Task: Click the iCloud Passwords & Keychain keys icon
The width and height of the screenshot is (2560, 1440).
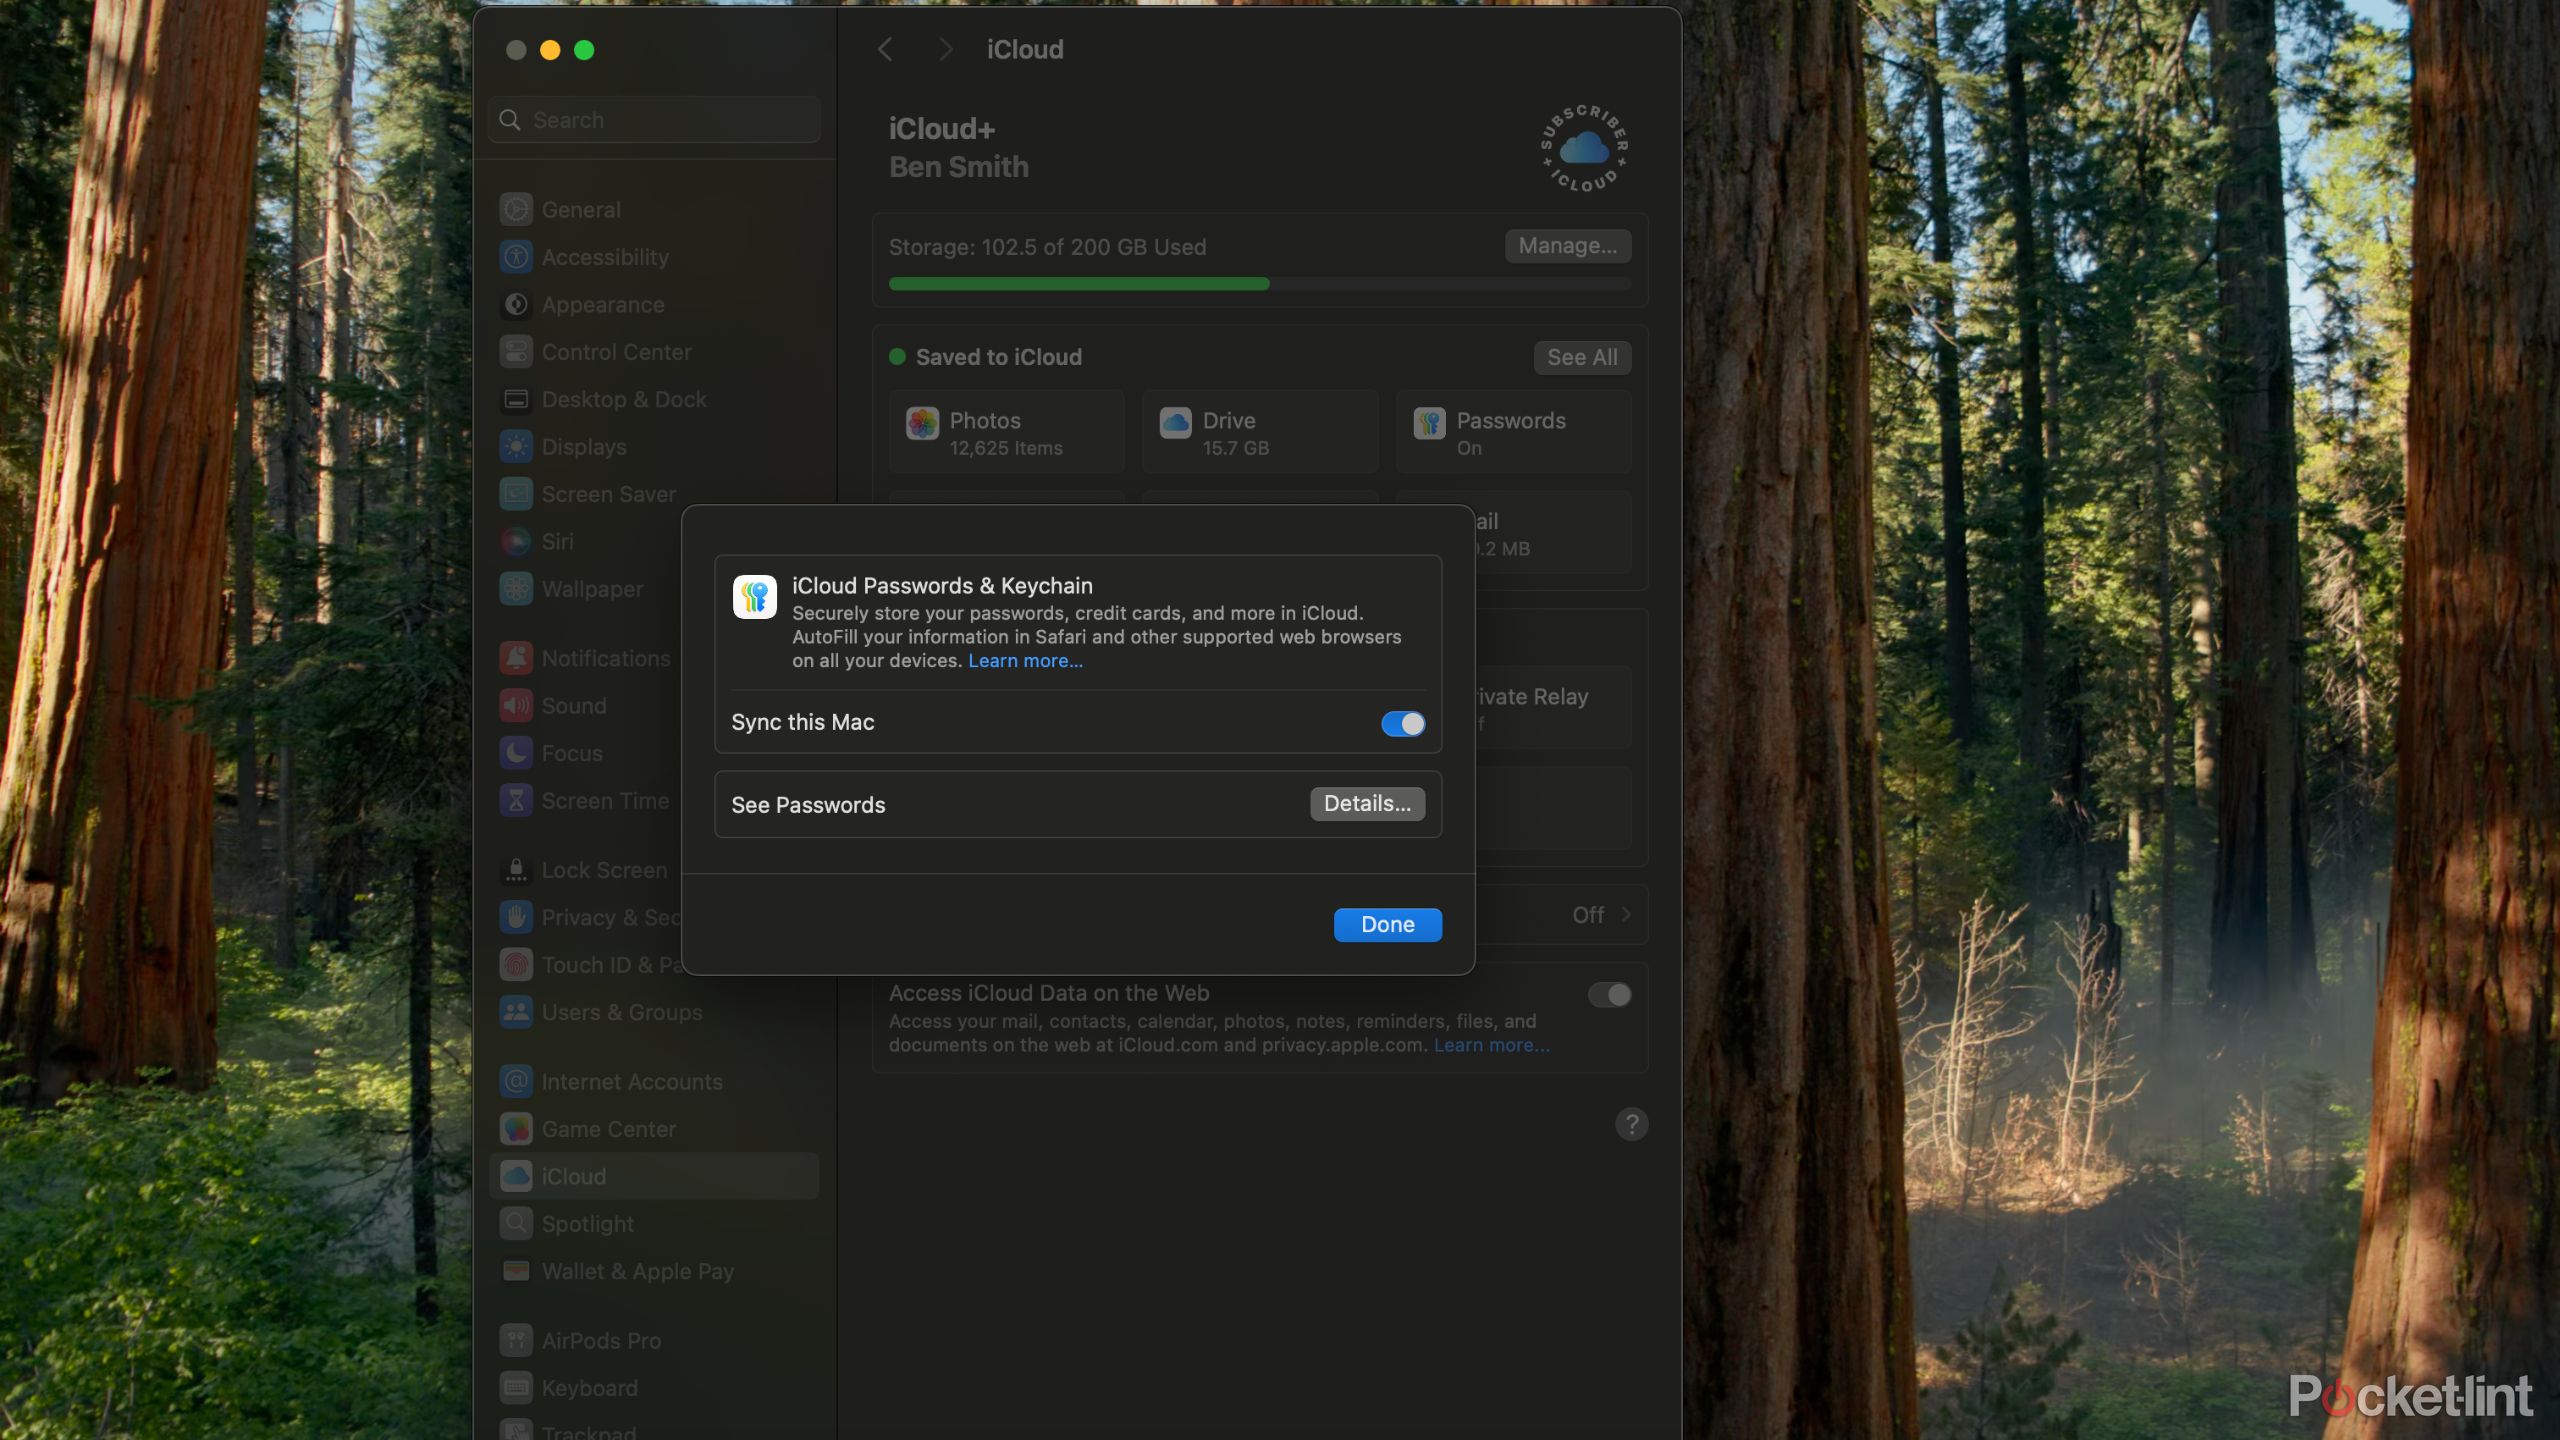Action: coord(755,597)
